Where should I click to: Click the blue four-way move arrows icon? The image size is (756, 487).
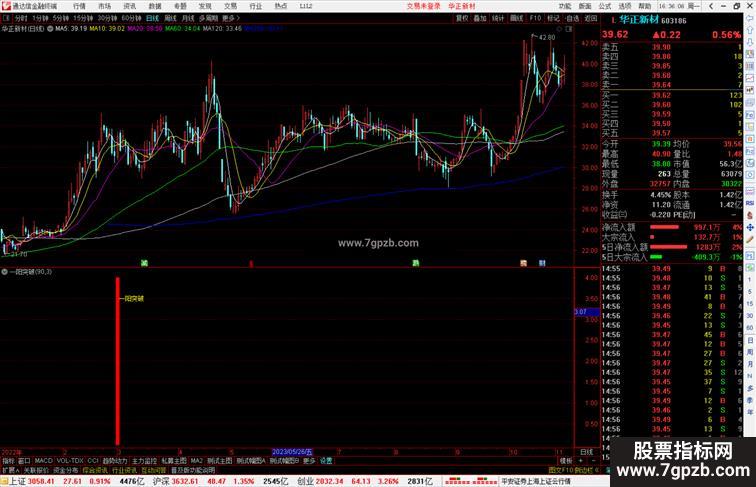pos(750,227)
